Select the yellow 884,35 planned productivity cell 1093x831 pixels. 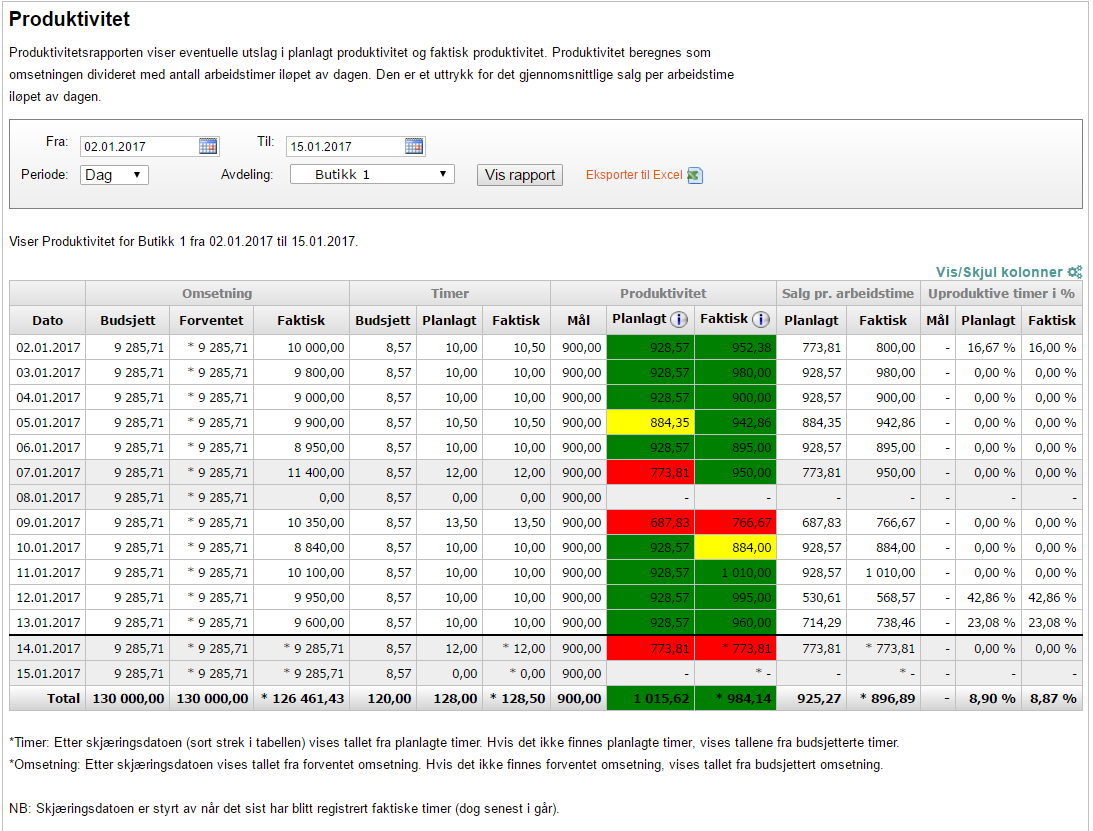coord(650,422)
